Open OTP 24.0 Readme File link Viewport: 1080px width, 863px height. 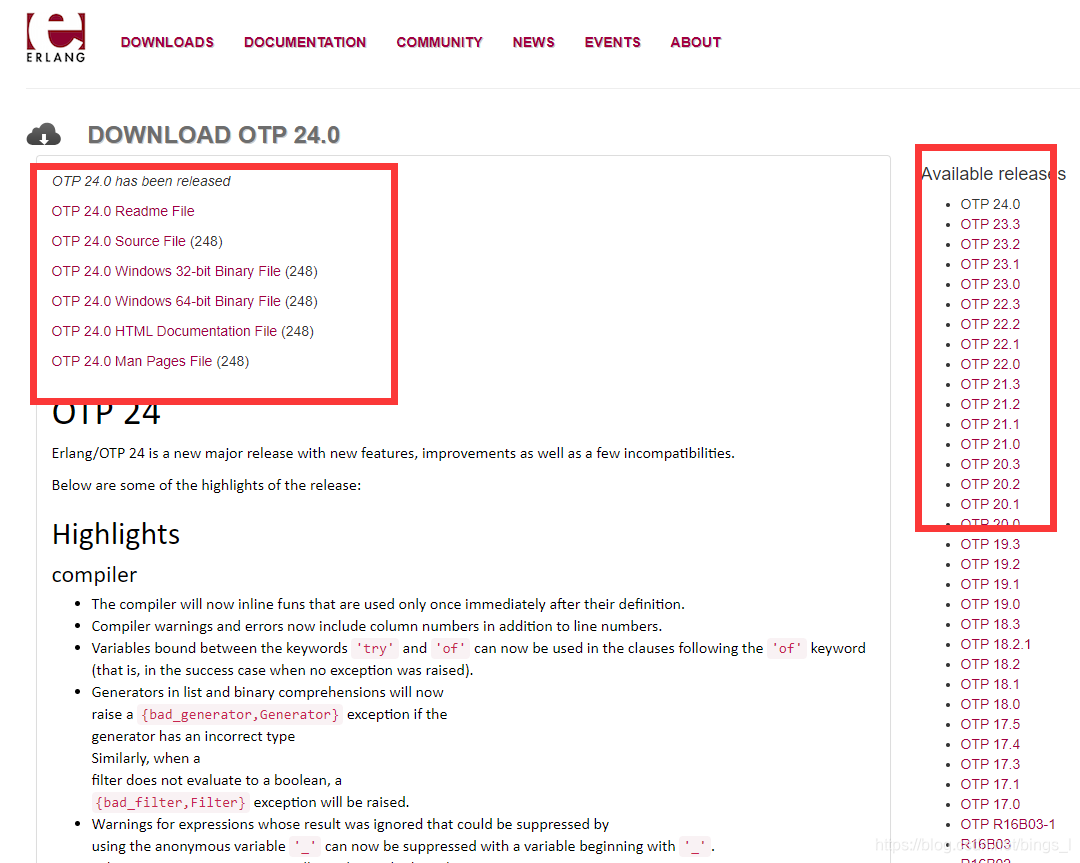(123, 211)
